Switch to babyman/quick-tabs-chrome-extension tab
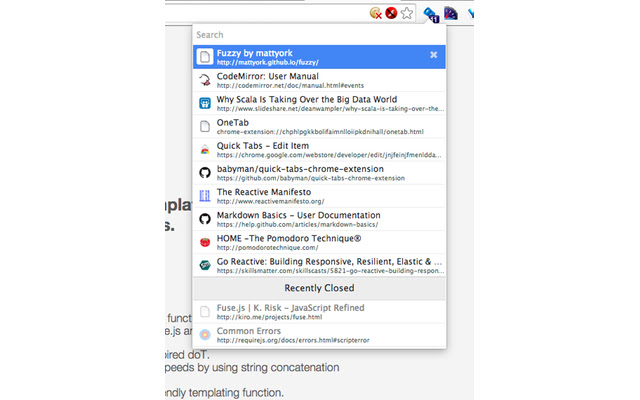This screenshot has width=640, height=400. pos(319,173)
